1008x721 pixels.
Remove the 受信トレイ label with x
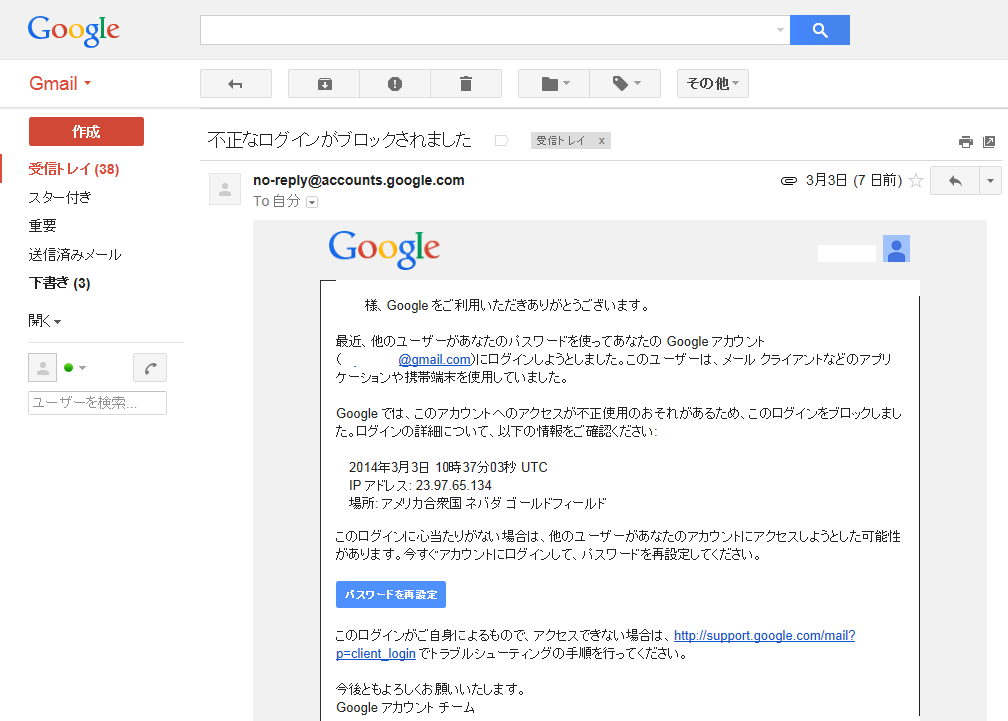602,140
